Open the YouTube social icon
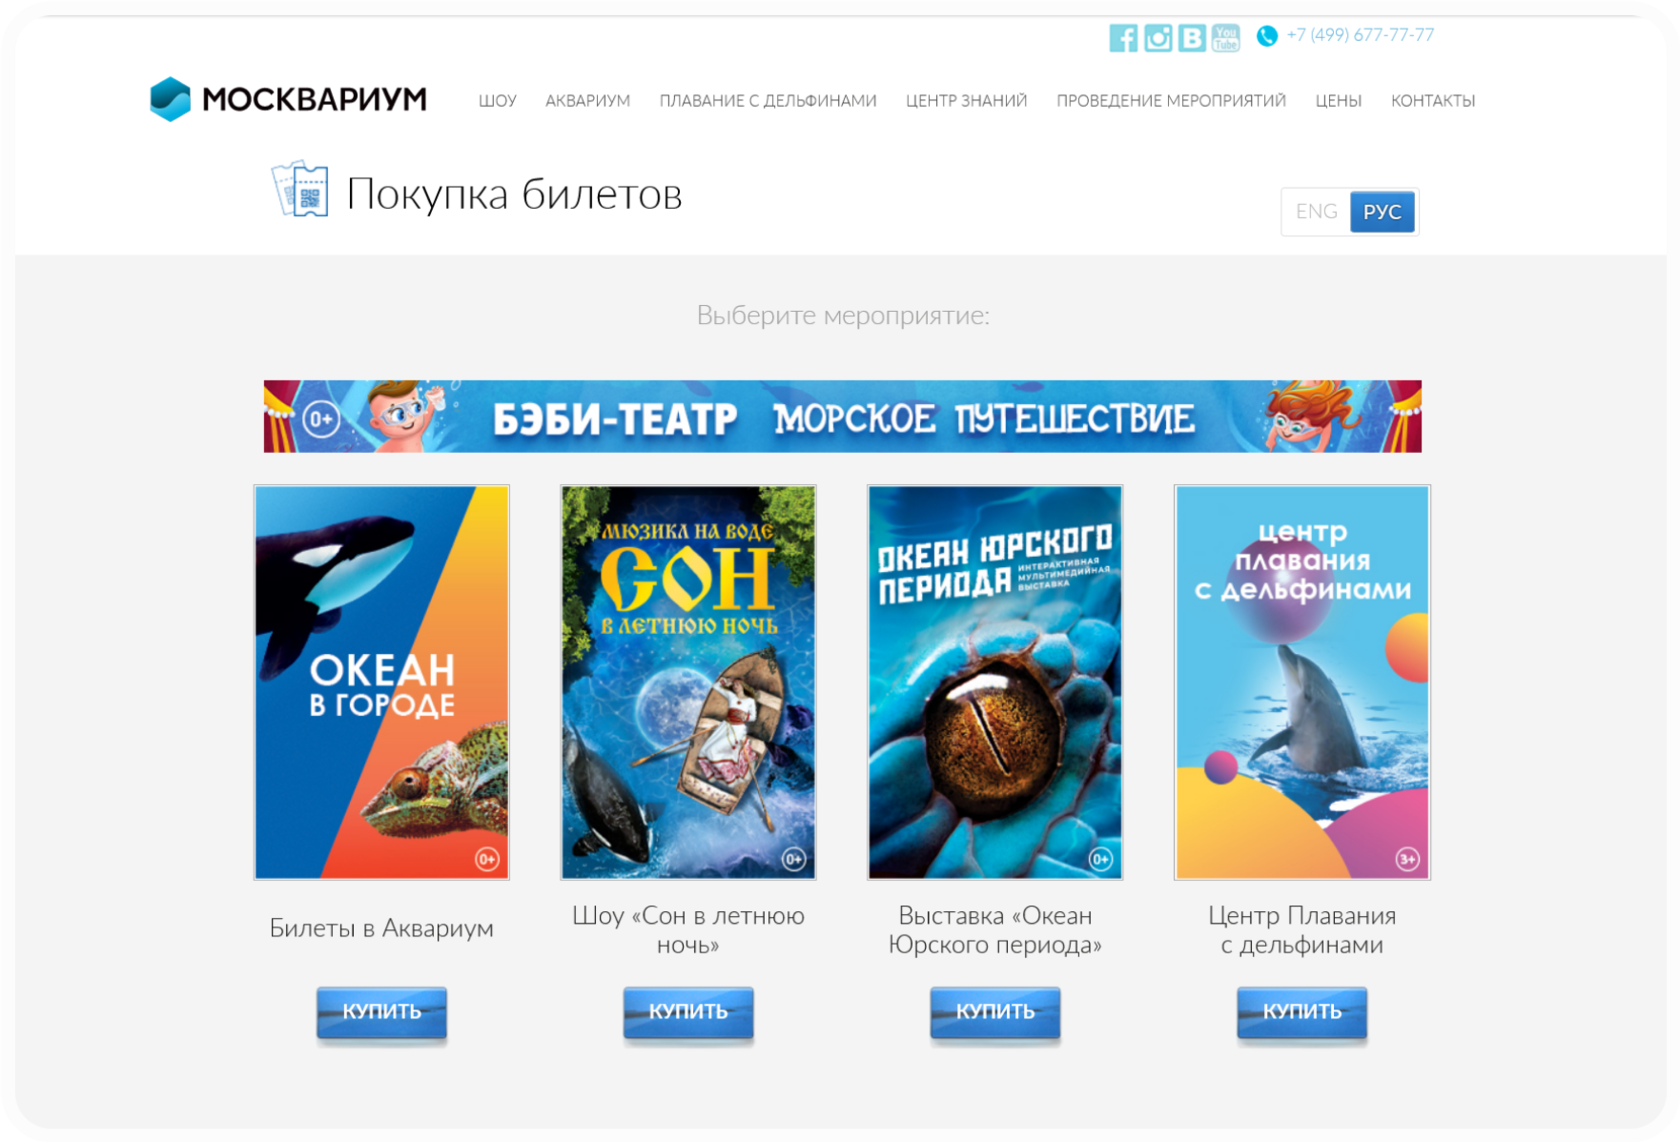1680x1142 pixels. tap(1226, 38)
